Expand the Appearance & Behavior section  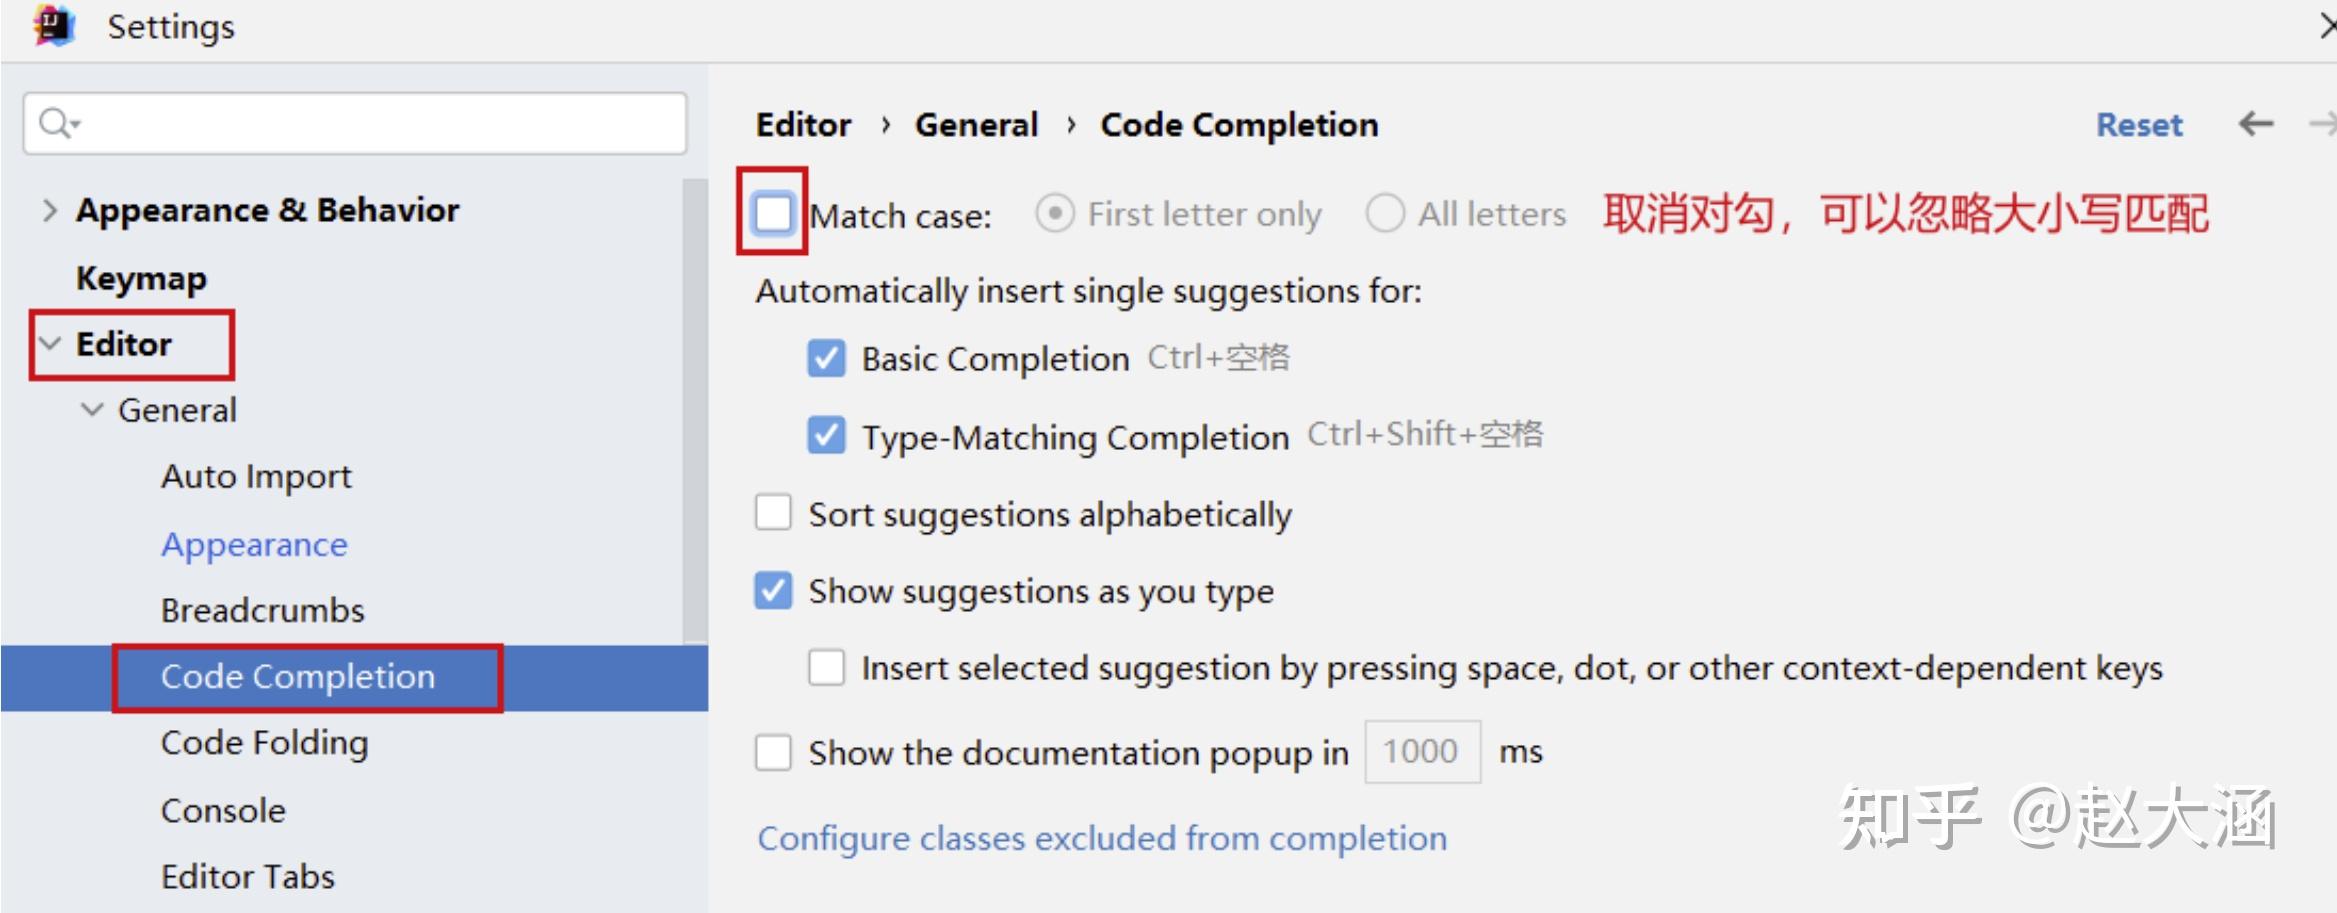[49, 210]
